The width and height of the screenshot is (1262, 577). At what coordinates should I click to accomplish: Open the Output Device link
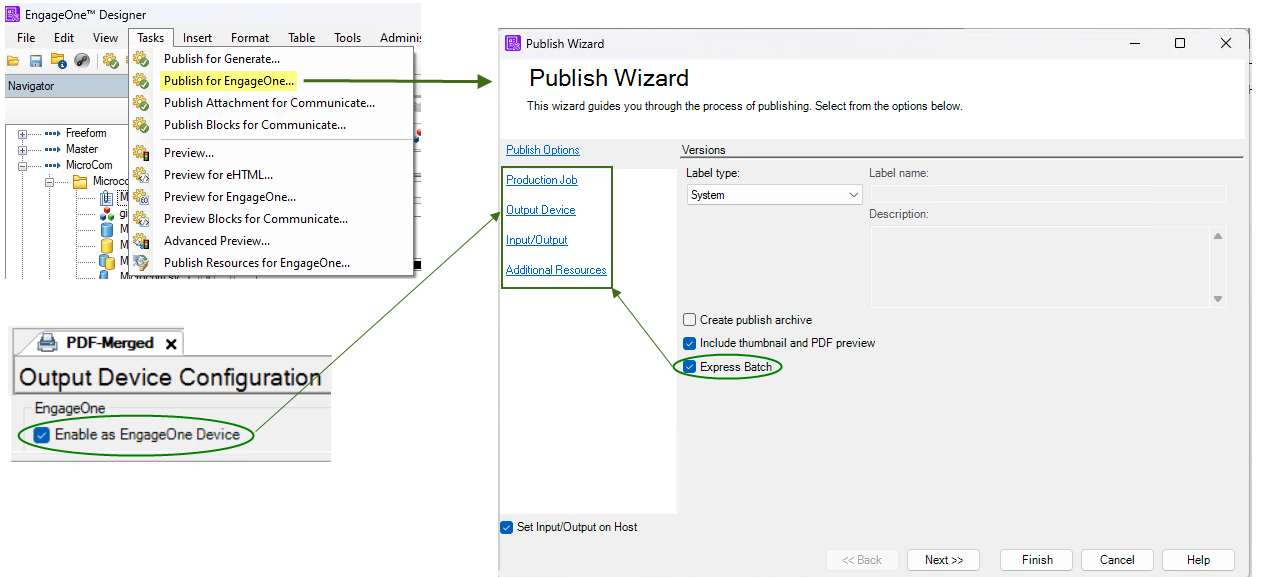[540, 210]
